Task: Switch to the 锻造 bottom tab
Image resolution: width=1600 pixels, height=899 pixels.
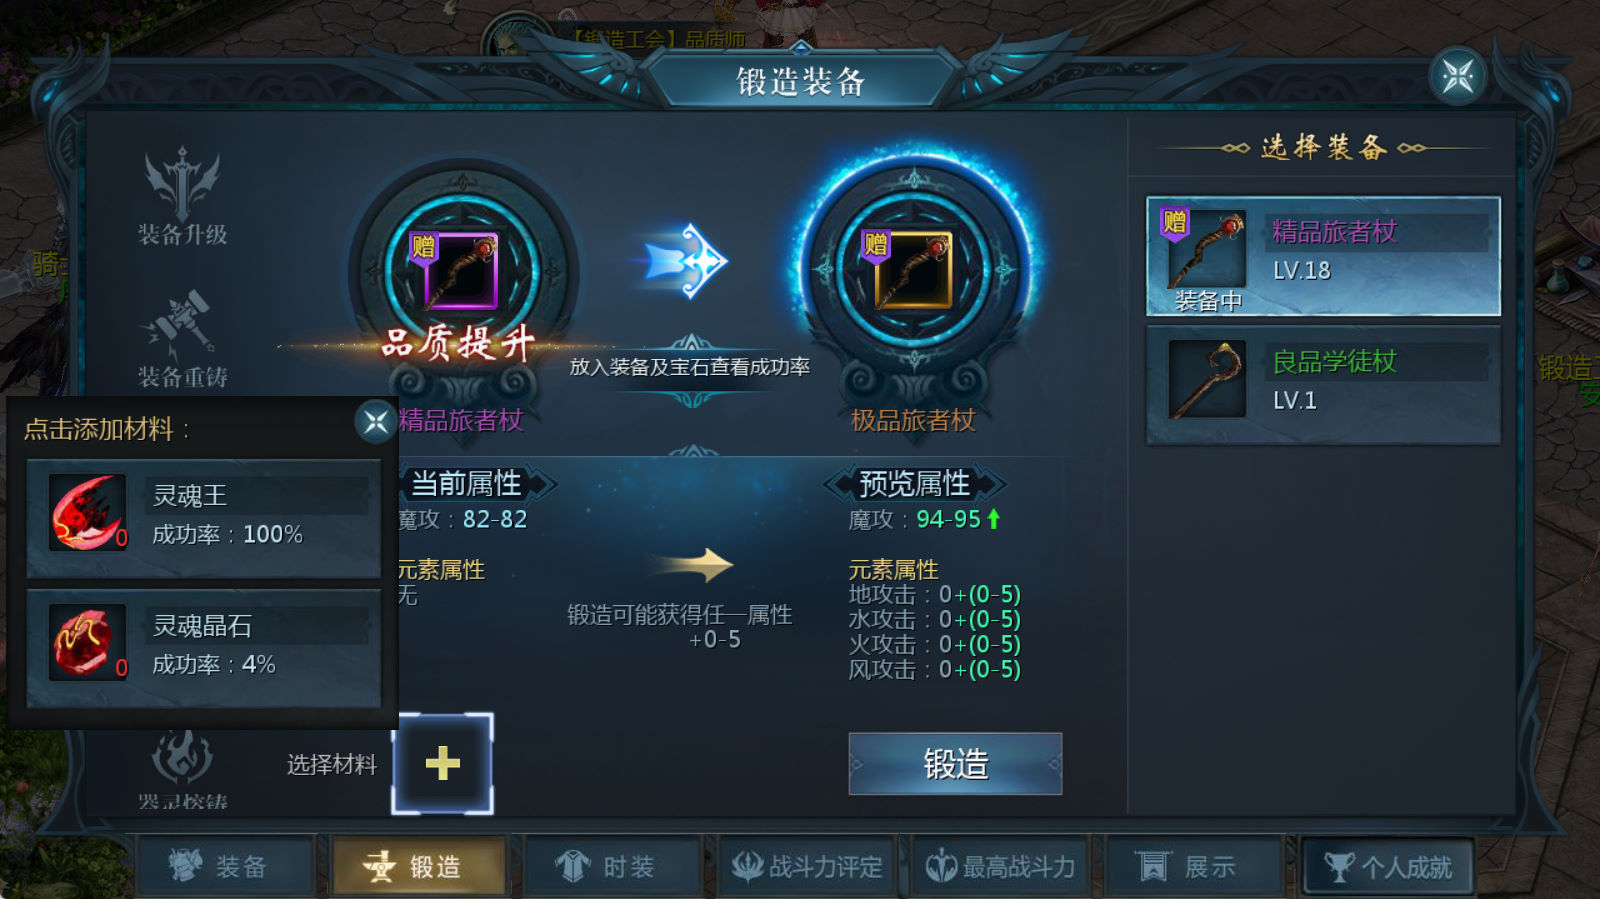Action: (418, 866)
